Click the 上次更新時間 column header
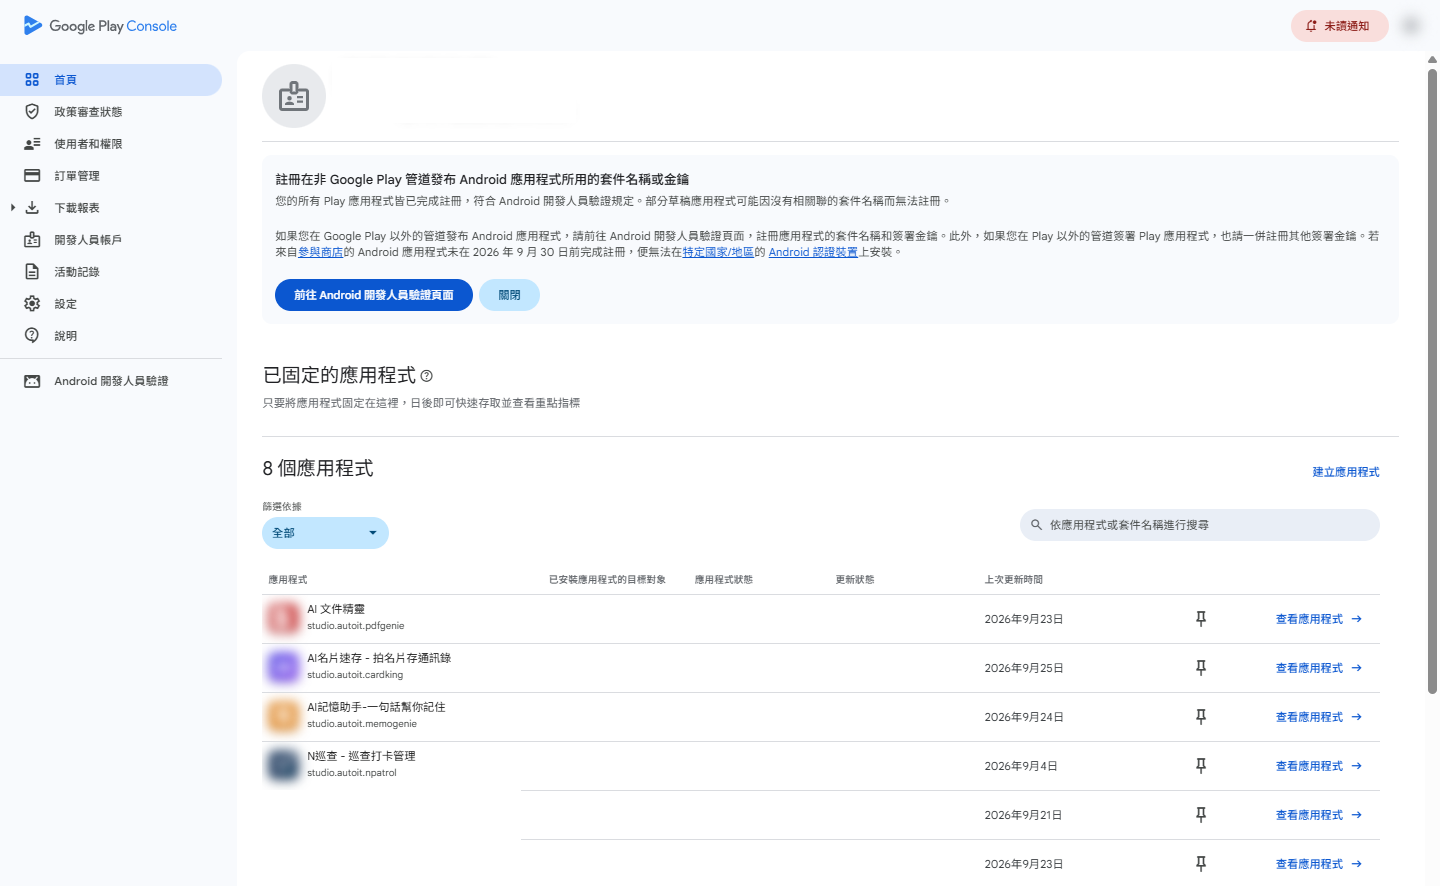1440x886 pixels. (x=1014, y=580)
